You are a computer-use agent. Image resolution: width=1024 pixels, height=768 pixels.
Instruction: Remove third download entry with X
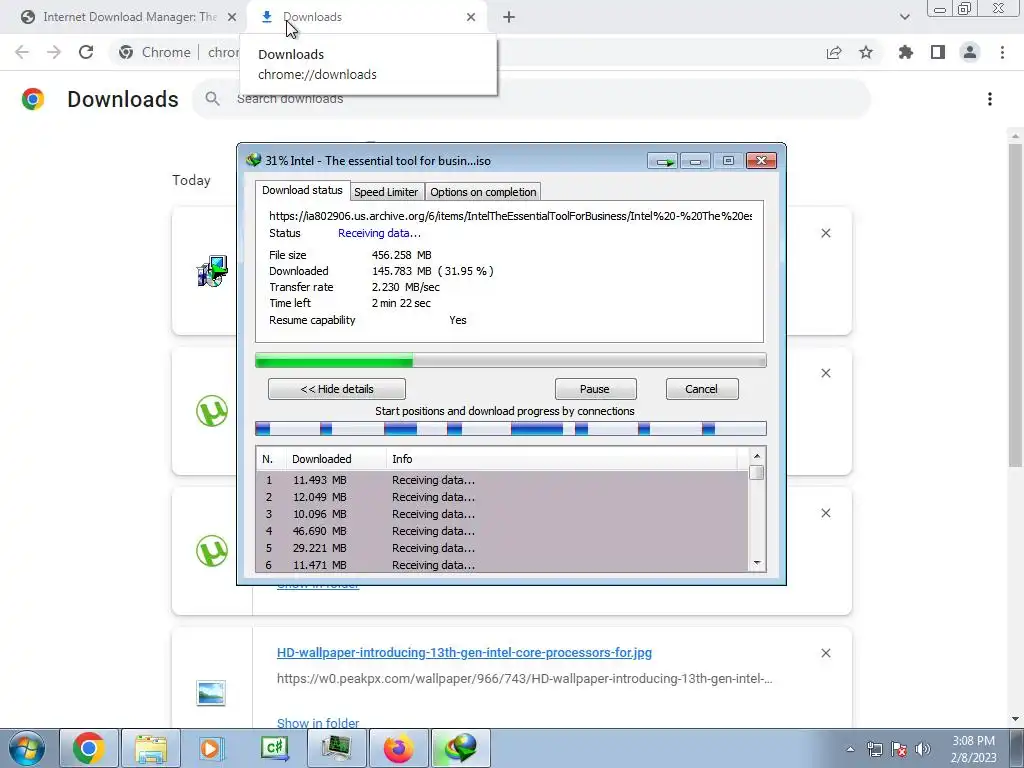coord(825,513)
